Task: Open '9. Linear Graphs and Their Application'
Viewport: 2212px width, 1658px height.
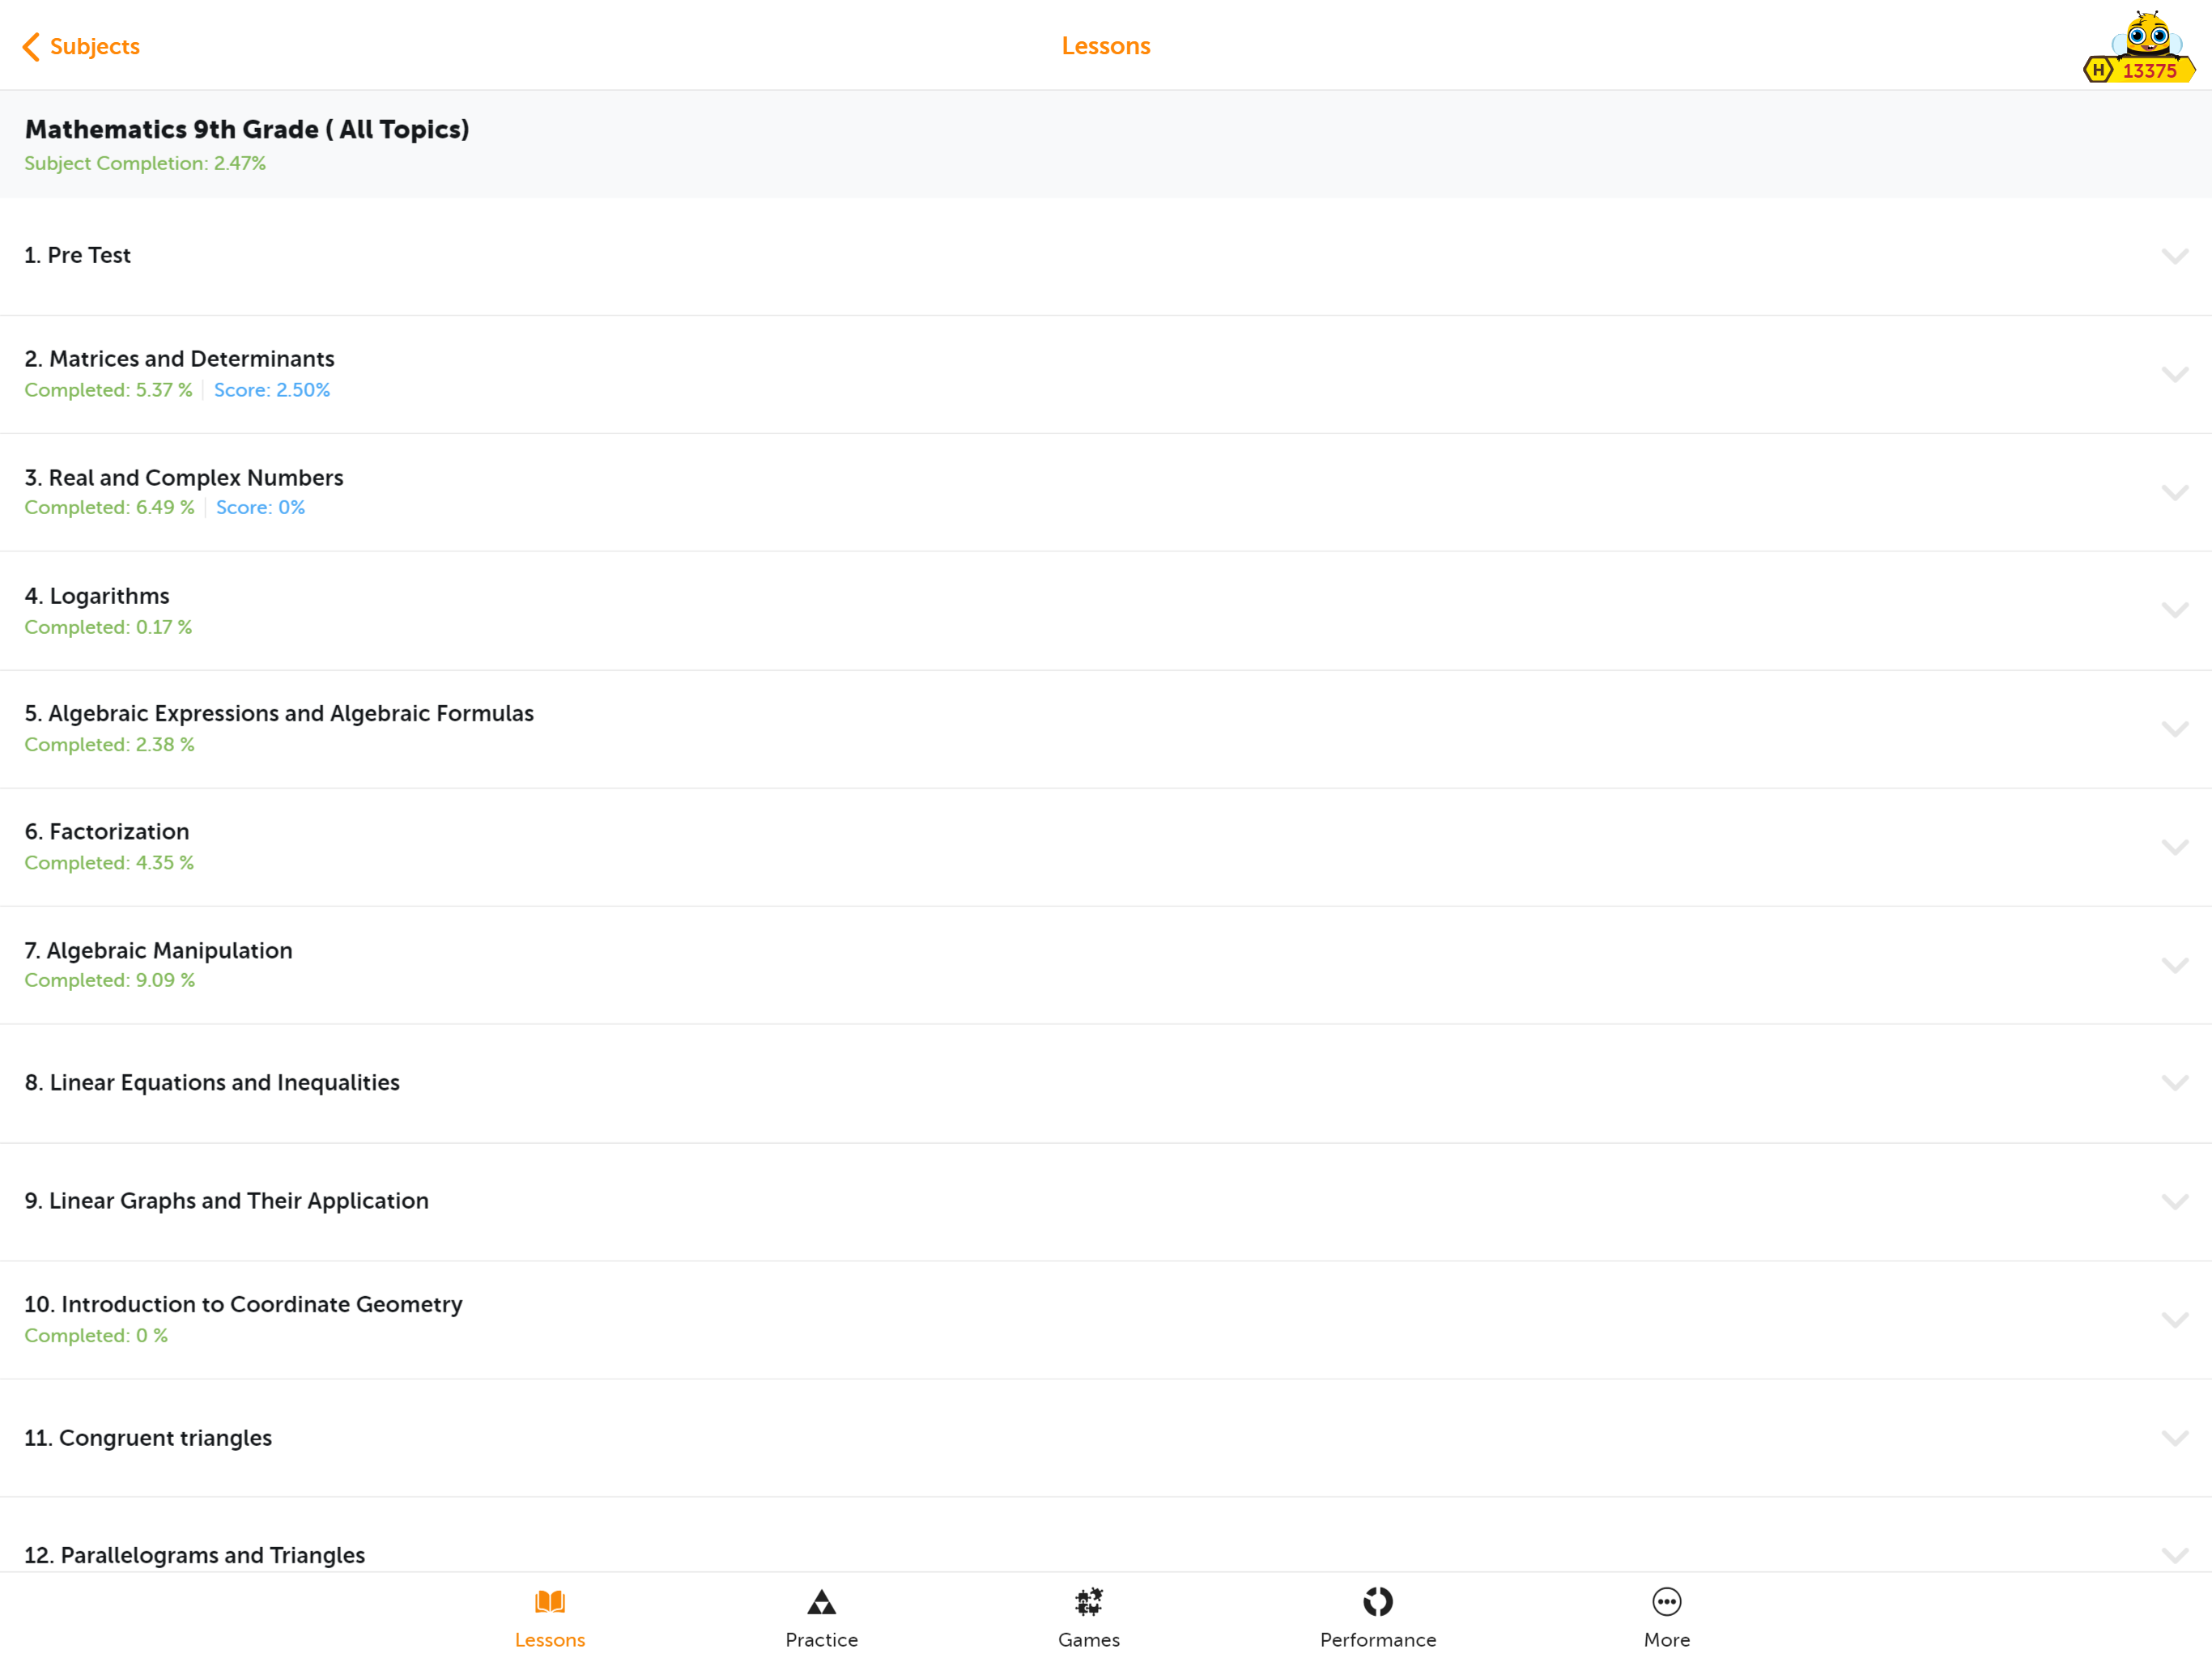Action: tap(1106, 1201)
